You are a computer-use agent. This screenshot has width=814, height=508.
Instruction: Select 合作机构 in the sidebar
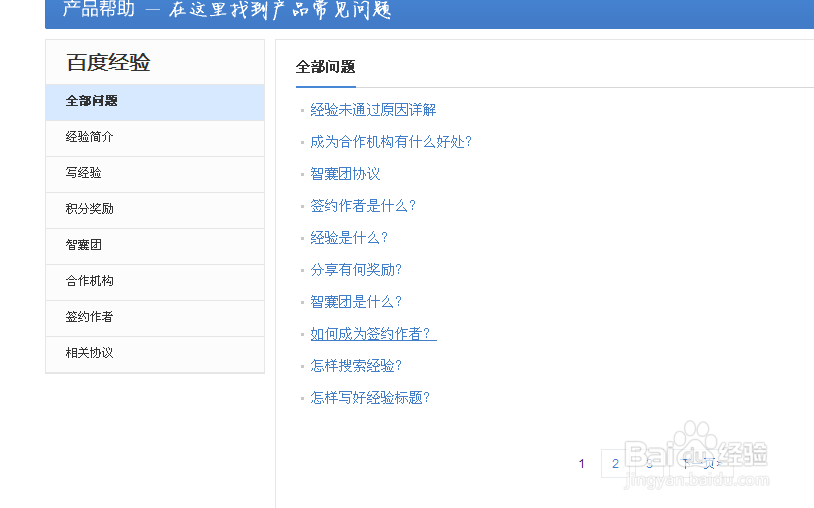click(155, 282)
